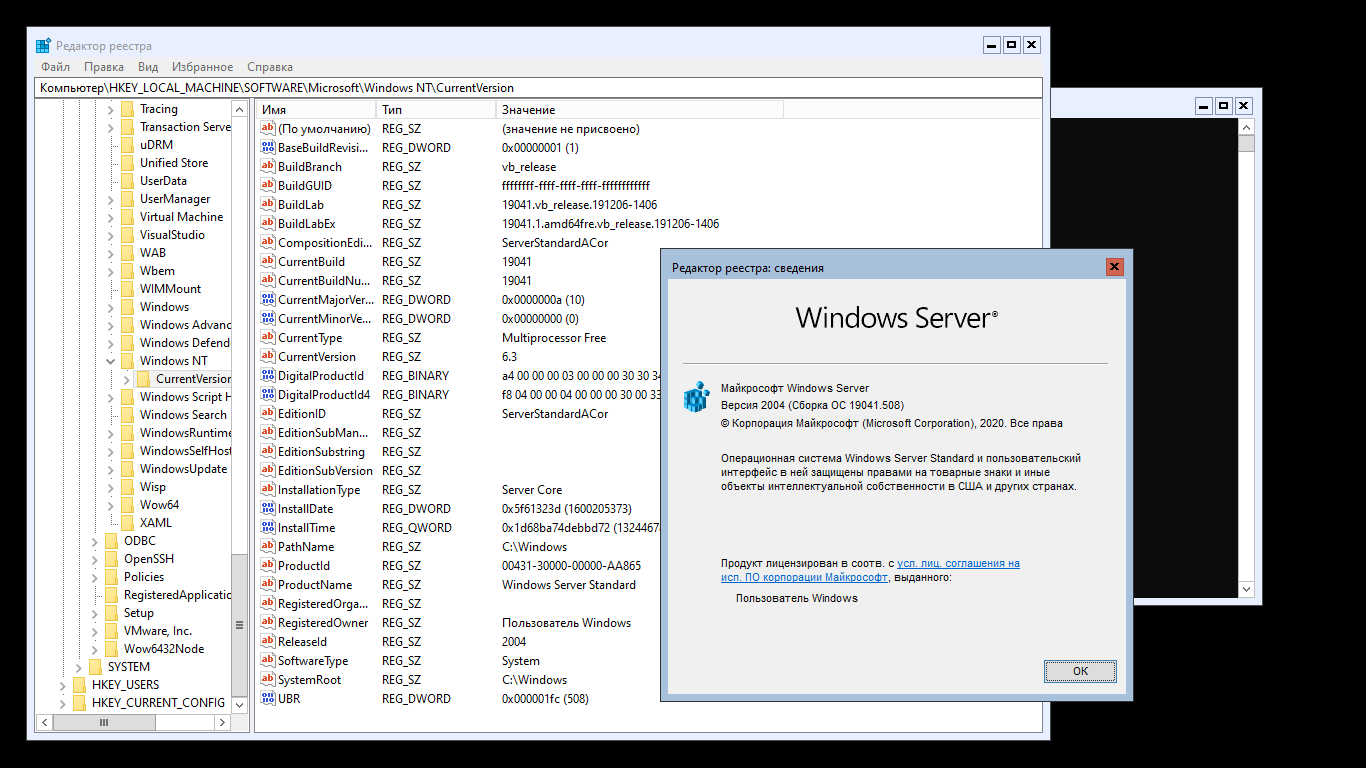The height and width of the screenshot is (768, 1366).
Task: Click the value '19041.vb_release.191206-1406'
Action: point(579,205)
